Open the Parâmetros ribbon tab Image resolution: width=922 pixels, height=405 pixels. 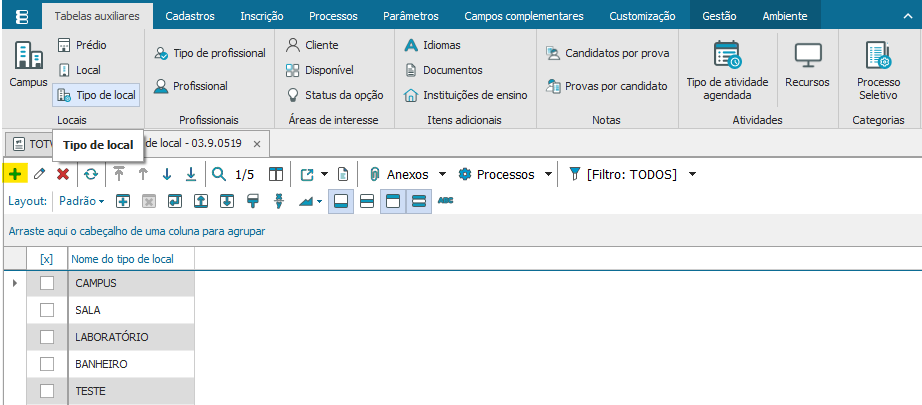[x=410, y=16]
